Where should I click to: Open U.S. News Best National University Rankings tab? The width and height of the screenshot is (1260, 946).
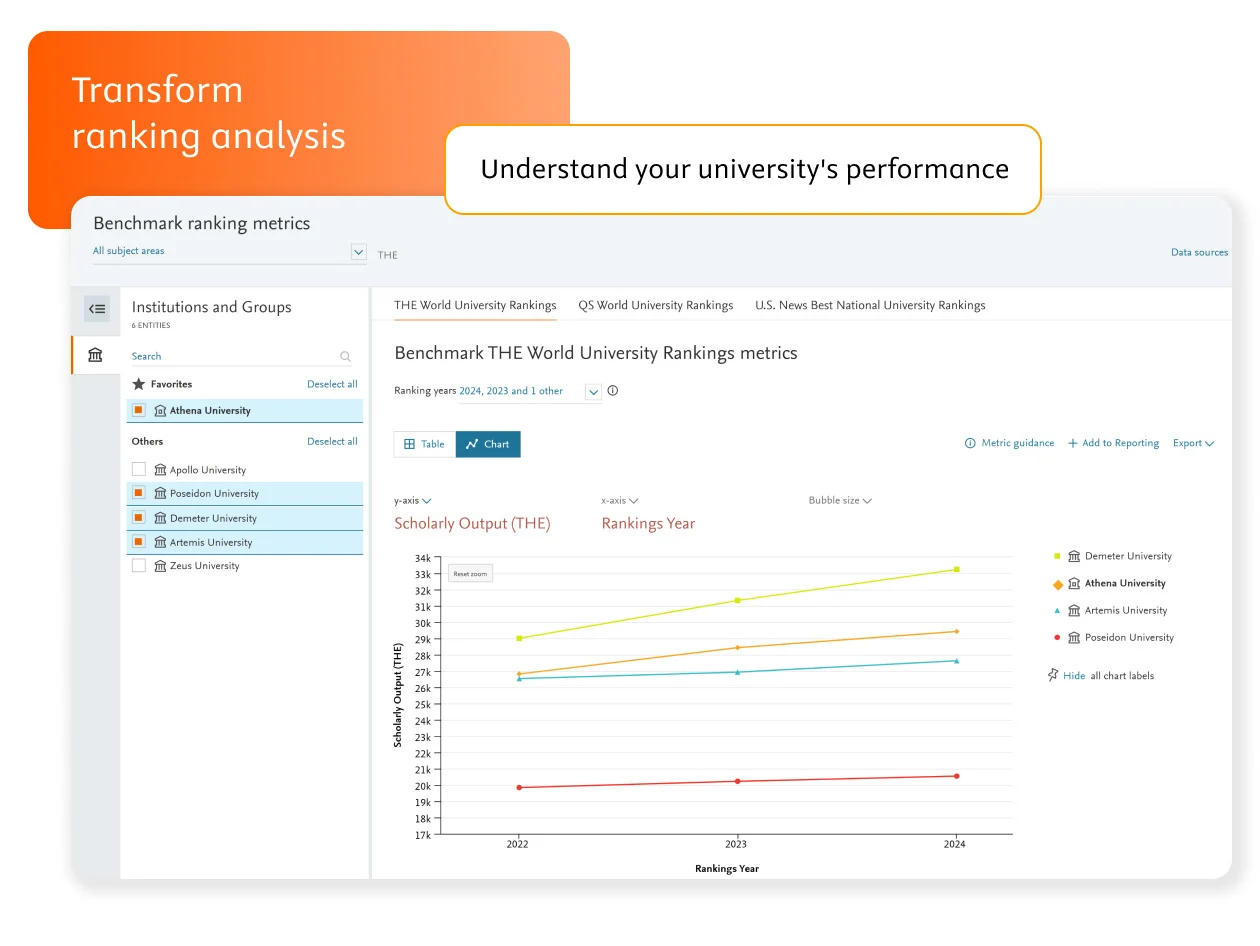coord(869,304)
